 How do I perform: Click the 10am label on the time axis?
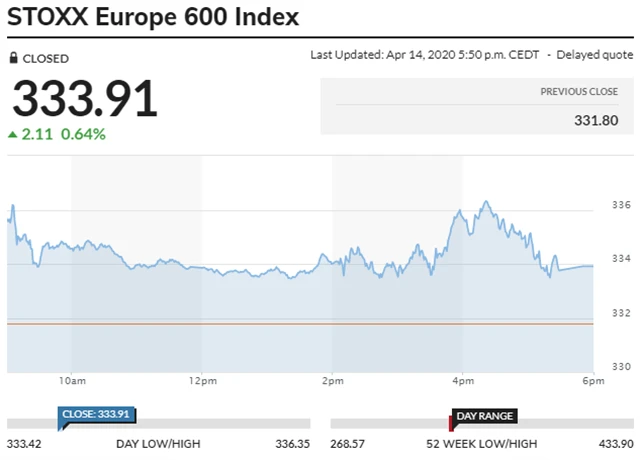coord(71,381)
